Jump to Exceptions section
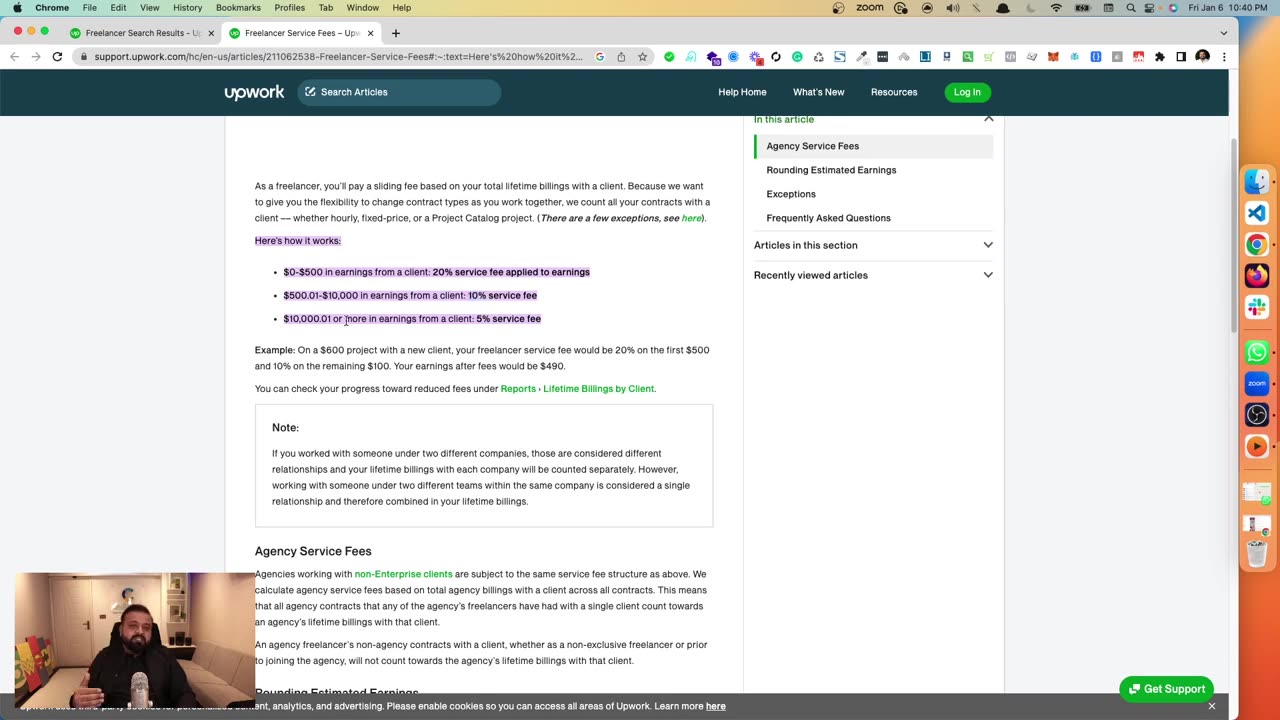 (x=791, y=194)
